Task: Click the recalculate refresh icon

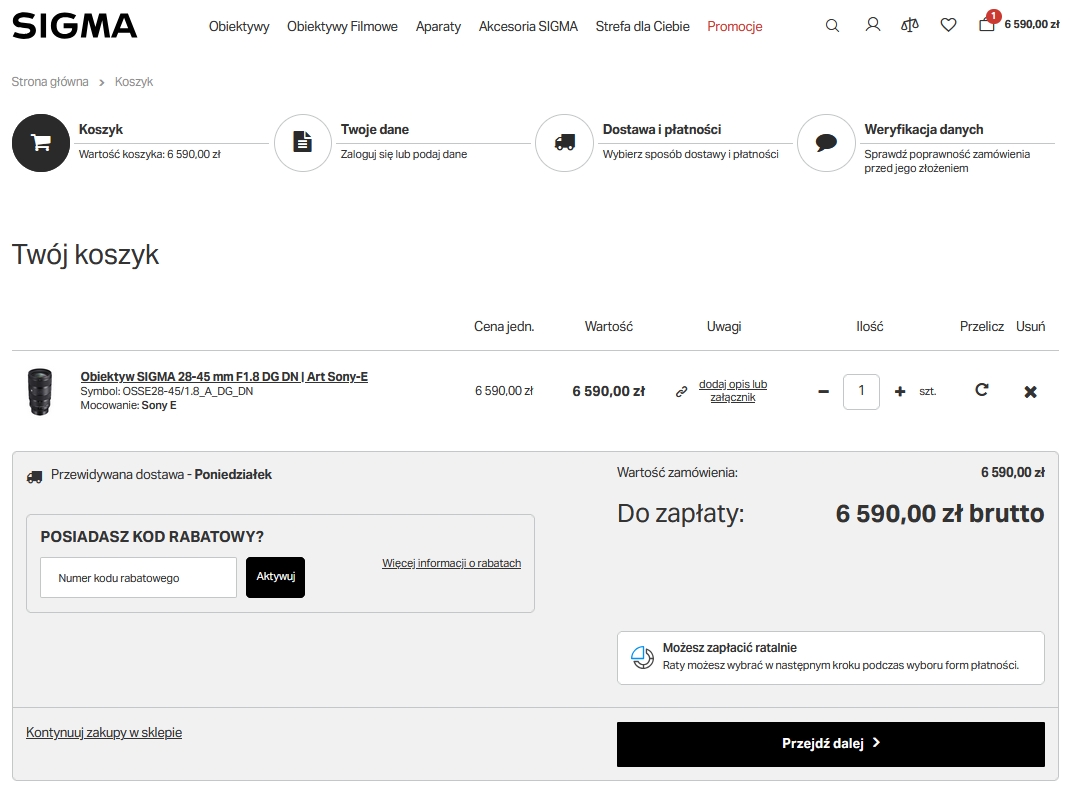Action: point(981,390)
